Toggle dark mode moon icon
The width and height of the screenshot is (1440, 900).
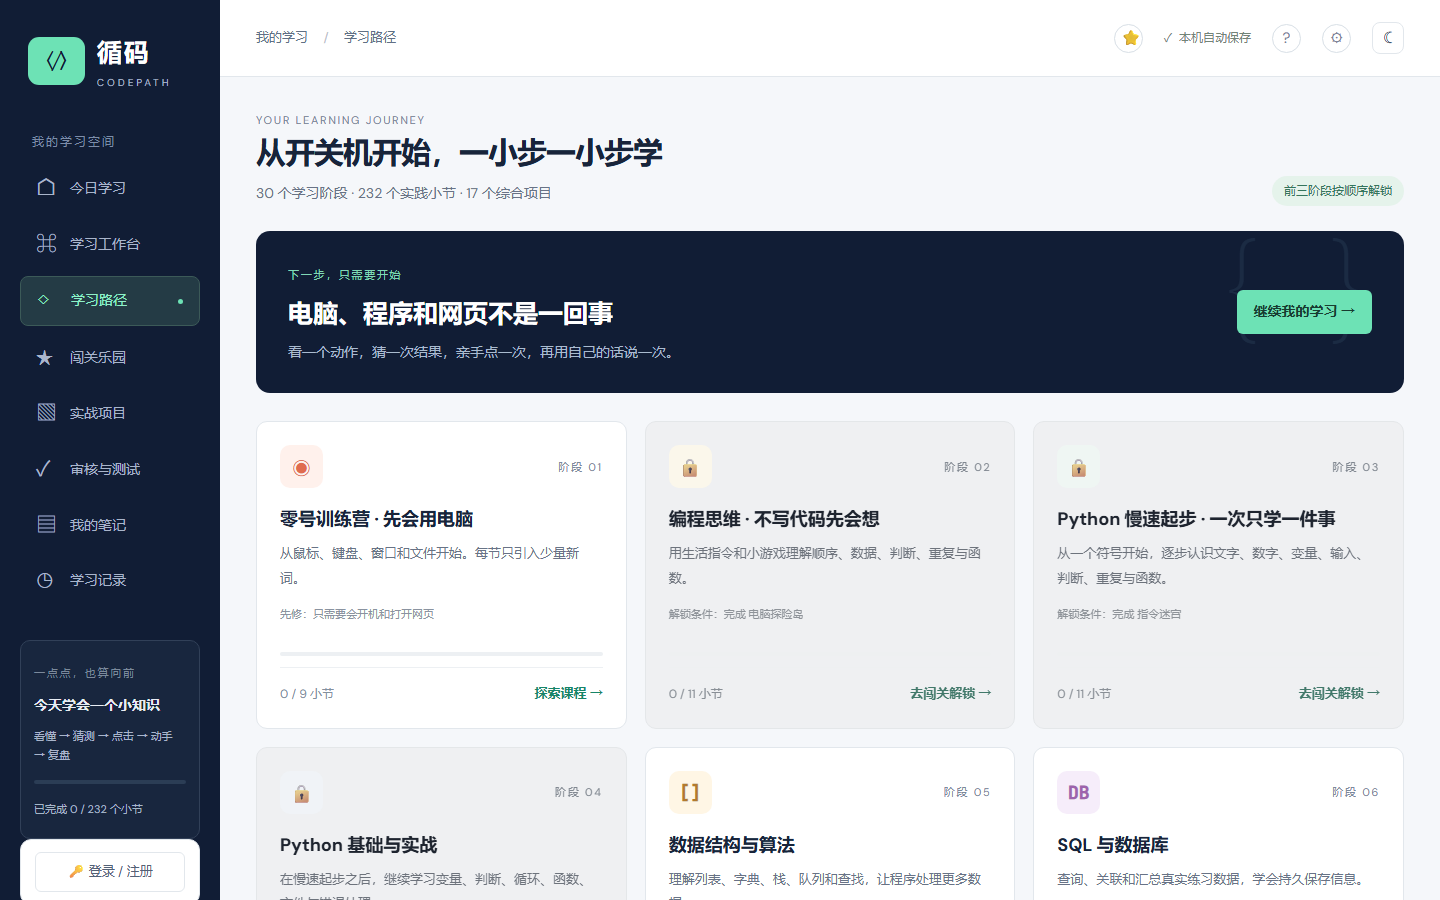coord(1388,38)
